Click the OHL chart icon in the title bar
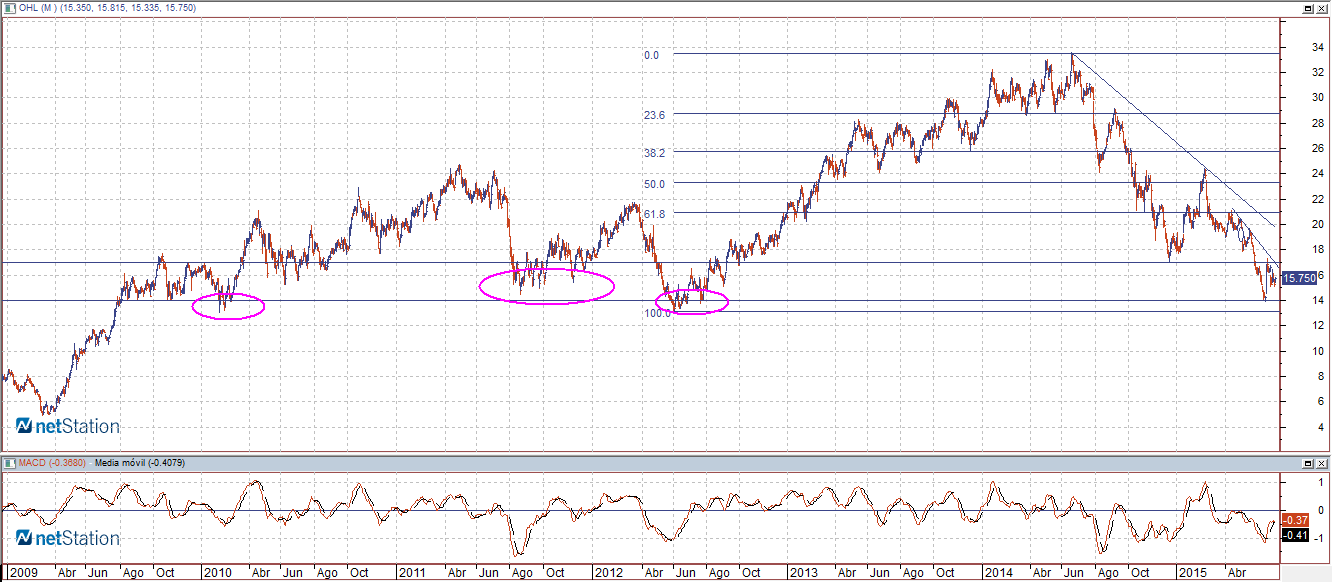This screenshot has width=1332, height=582. (x=8, y=8)
